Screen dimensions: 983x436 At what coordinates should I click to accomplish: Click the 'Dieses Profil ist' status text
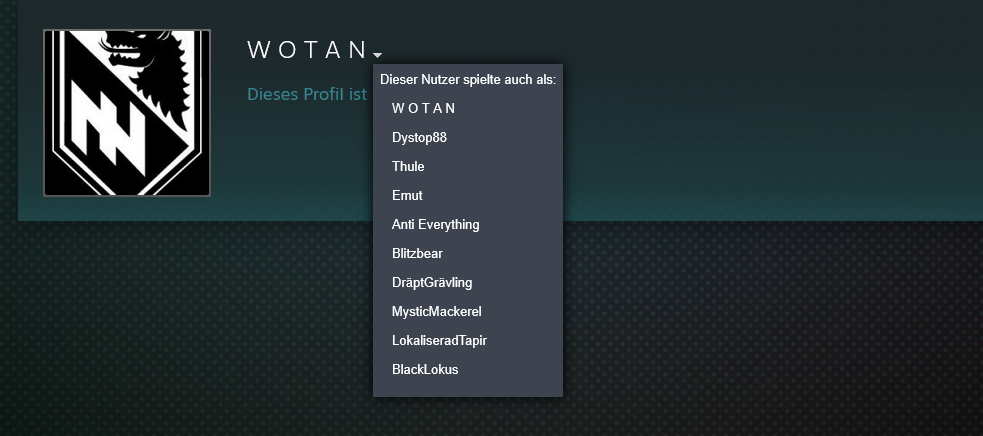[307, 95]
